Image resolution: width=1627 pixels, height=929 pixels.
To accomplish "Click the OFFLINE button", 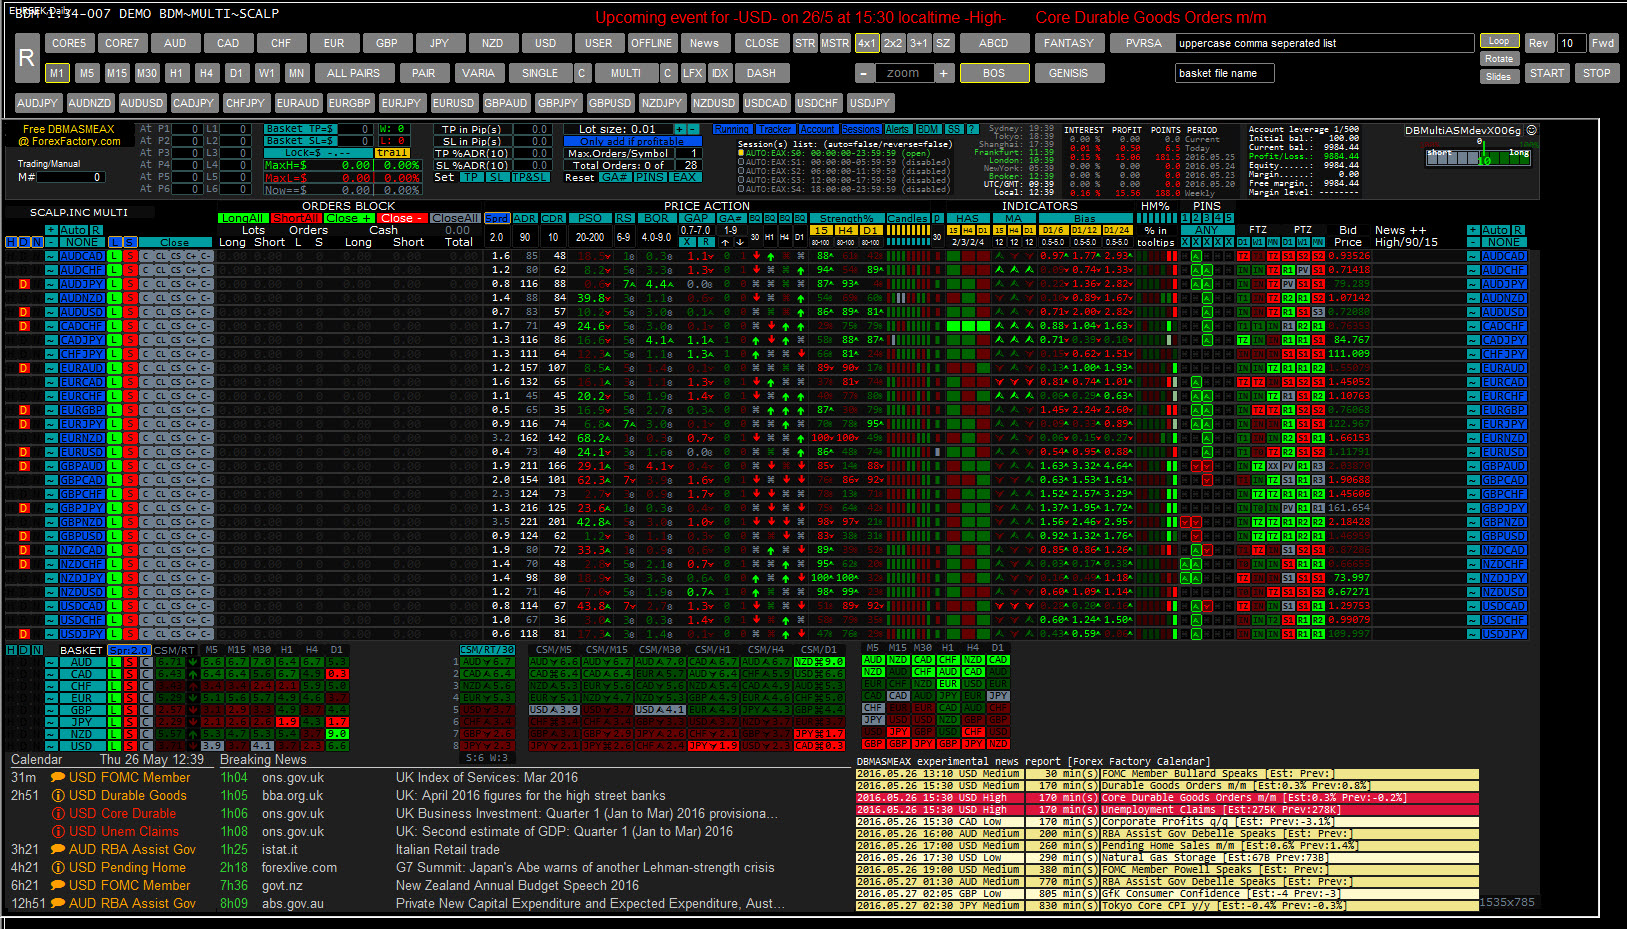I will pyautogui.click(x=651, y=43).
